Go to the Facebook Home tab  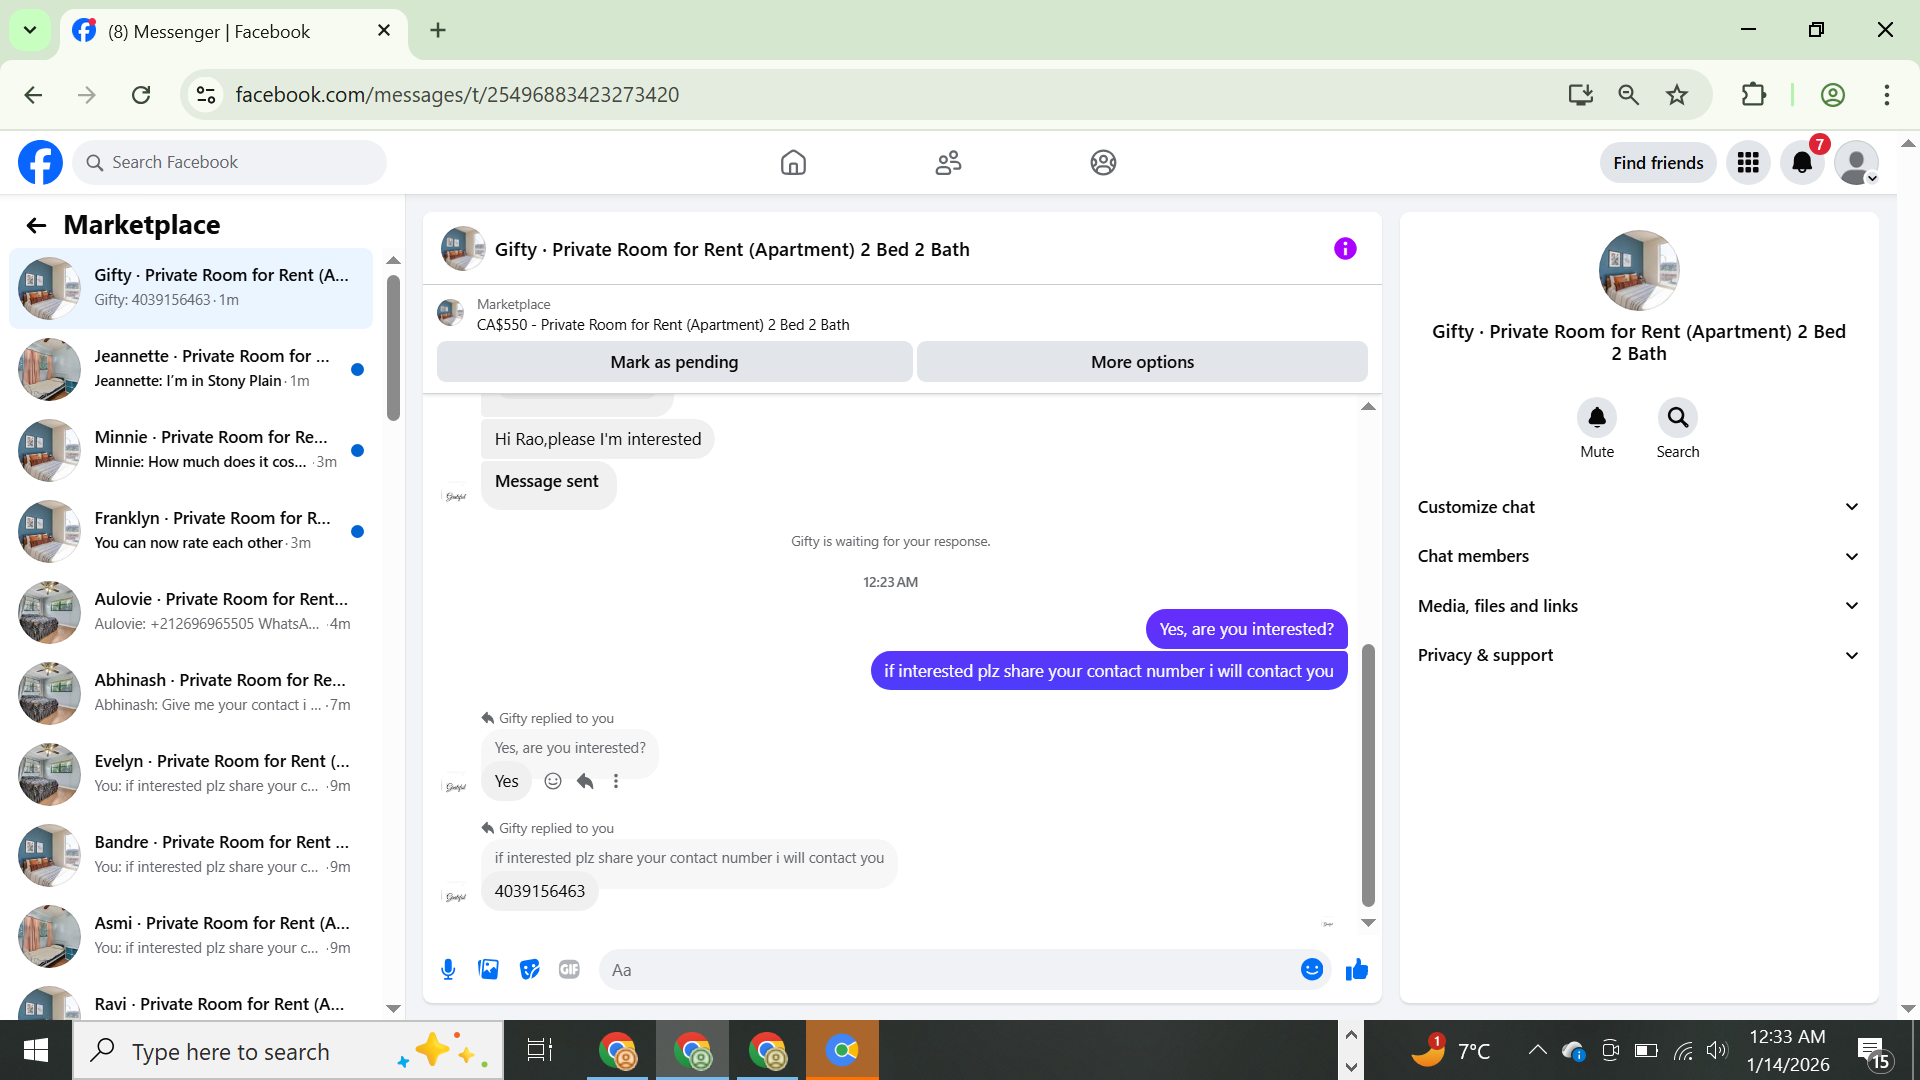pos(793,163)
